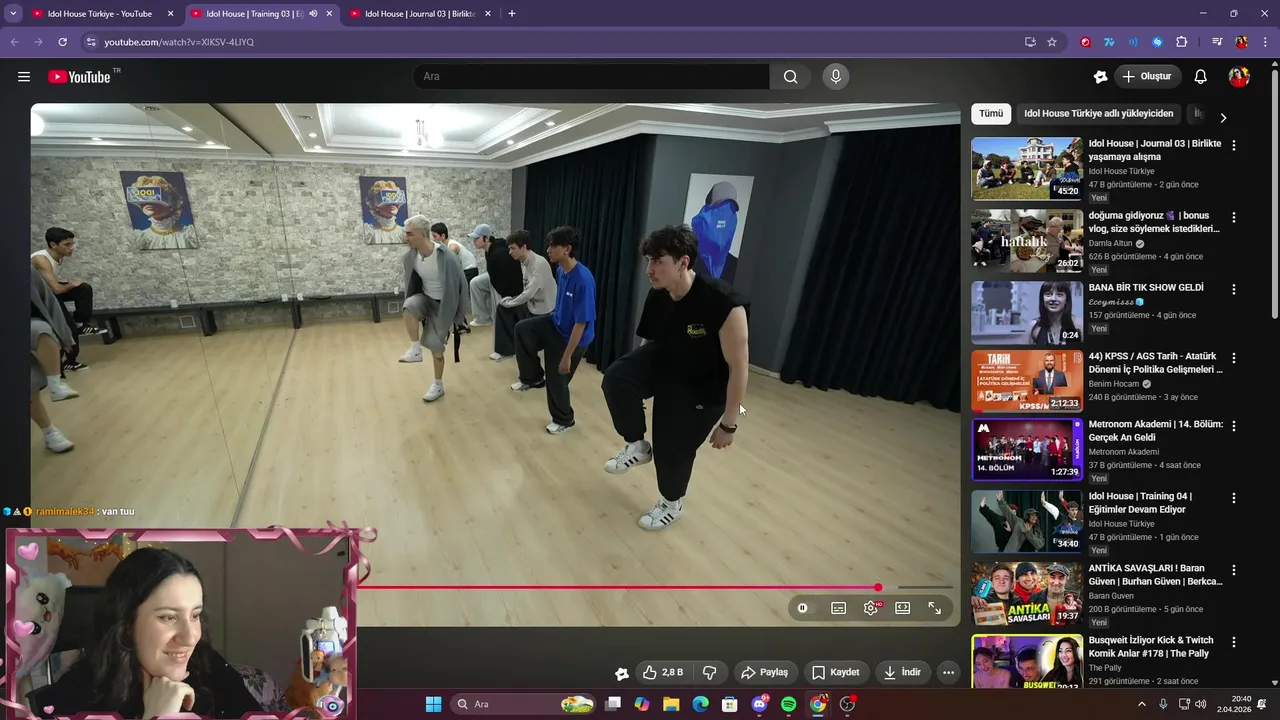
Task: Start voice search with the microphone
Action: click(x=836, y=77)
